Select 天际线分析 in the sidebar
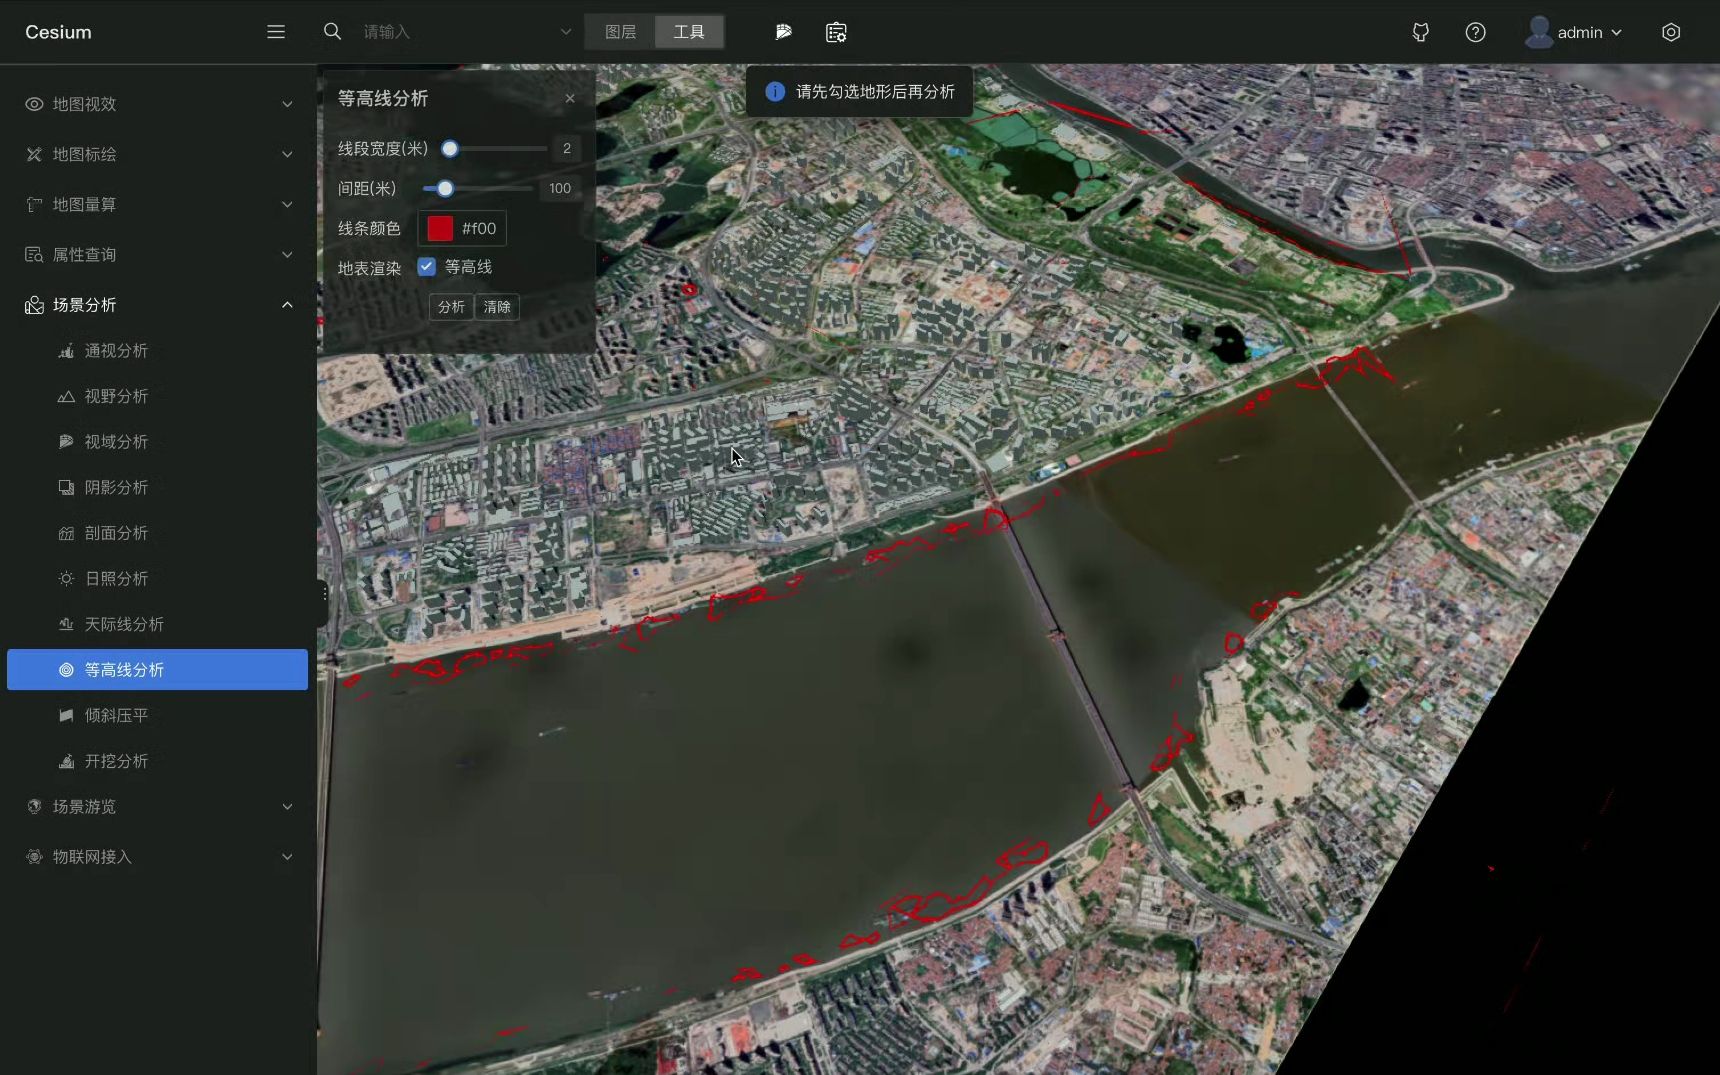Image resolution: width=1720 pixels, height=1075 pixels. tap(157, 624)
